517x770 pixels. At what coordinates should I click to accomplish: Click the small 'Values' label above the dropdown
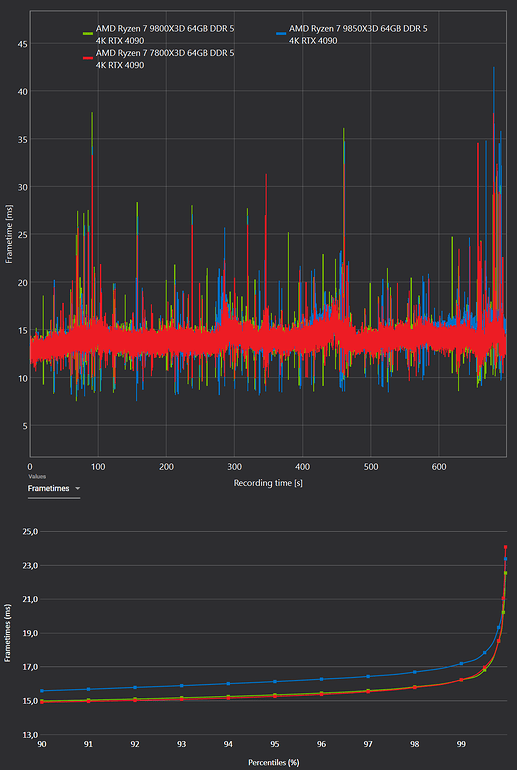pos(37,476)
